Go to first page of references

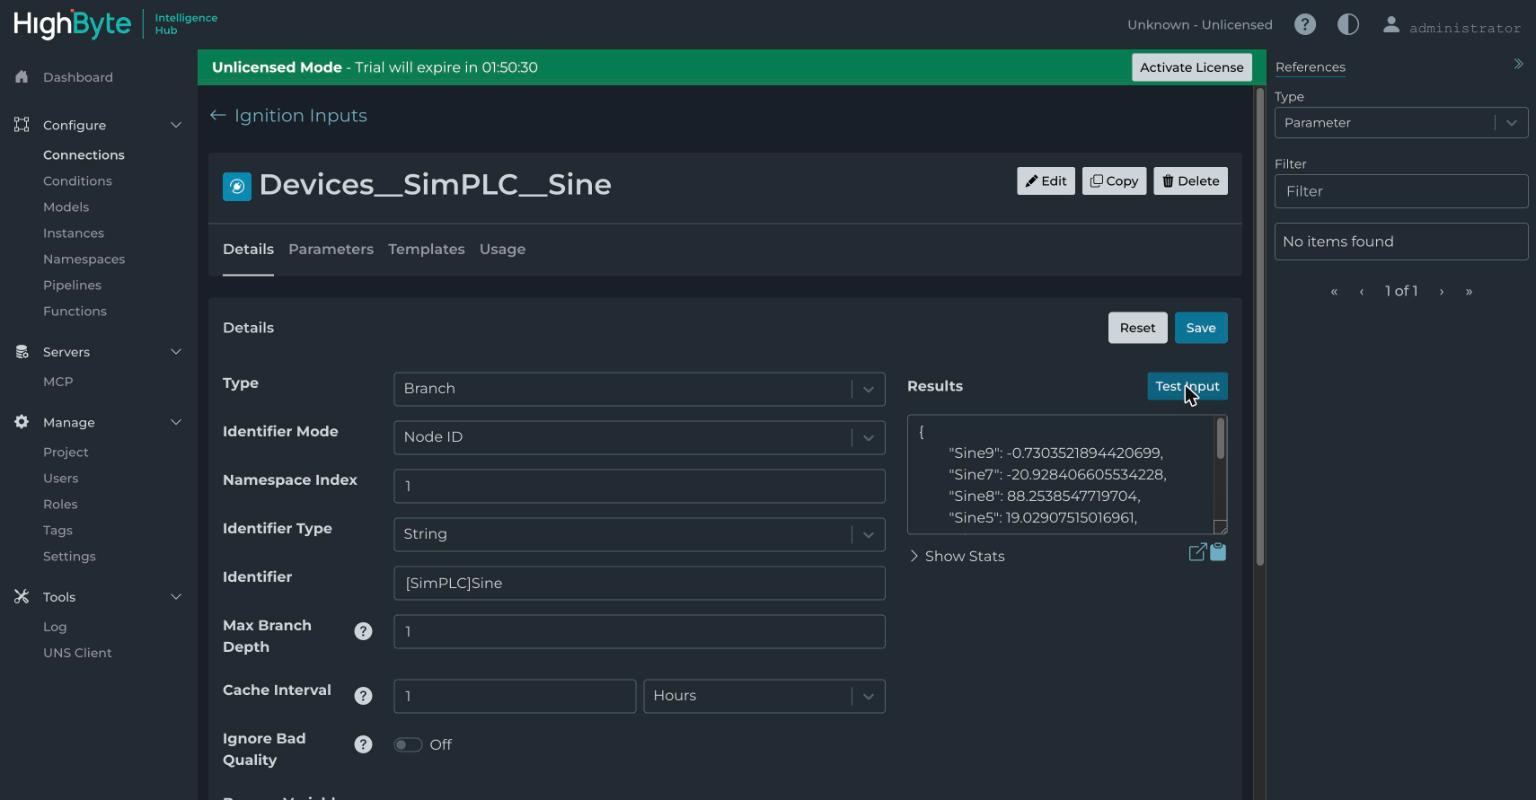point(1334,292)
